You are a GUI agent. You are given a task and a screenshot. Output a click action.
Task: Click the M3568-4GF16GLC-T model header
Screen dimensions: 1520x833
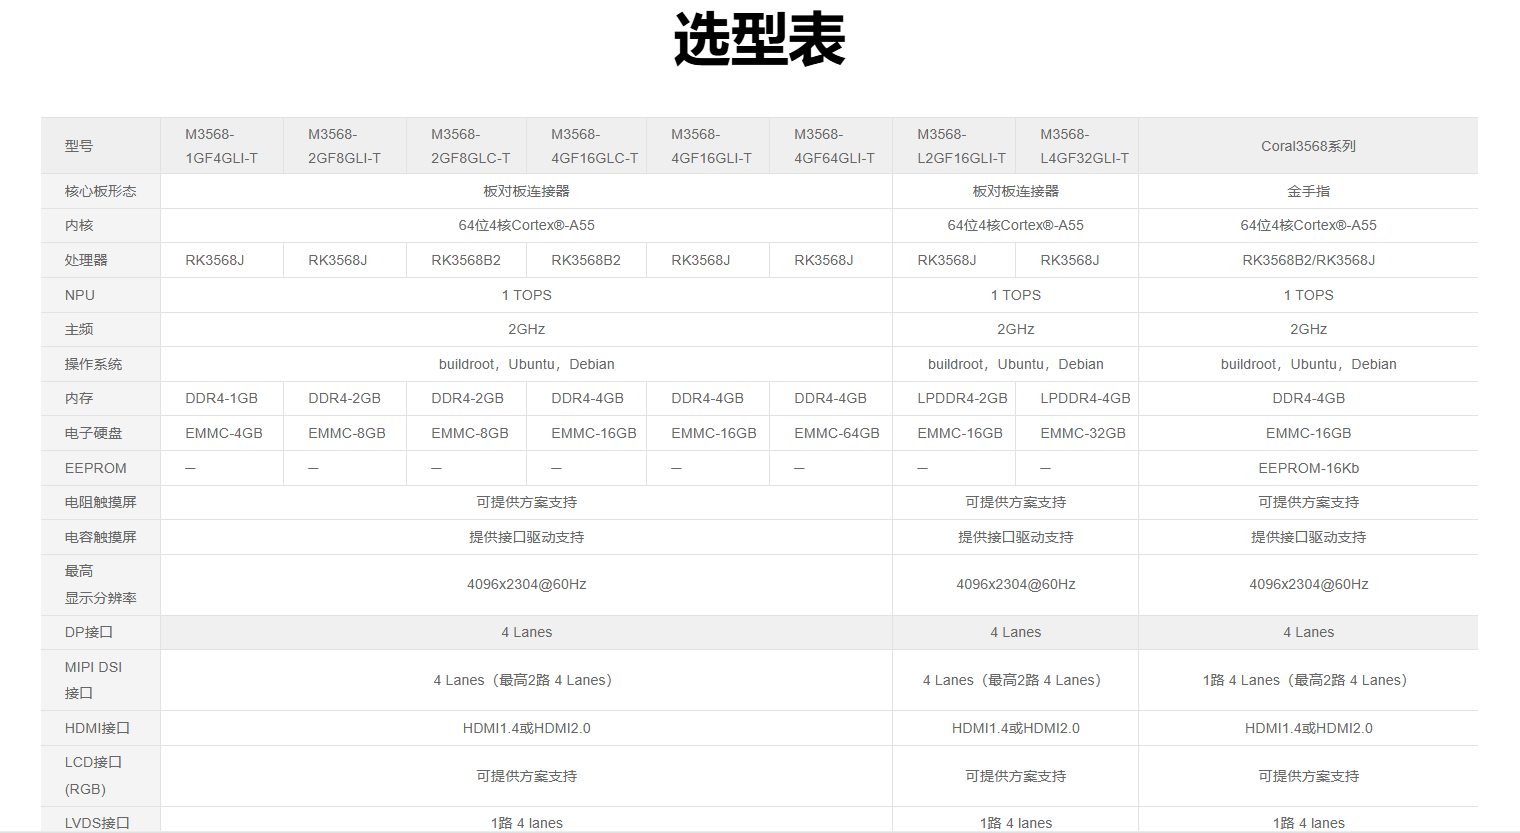[594, 146]
